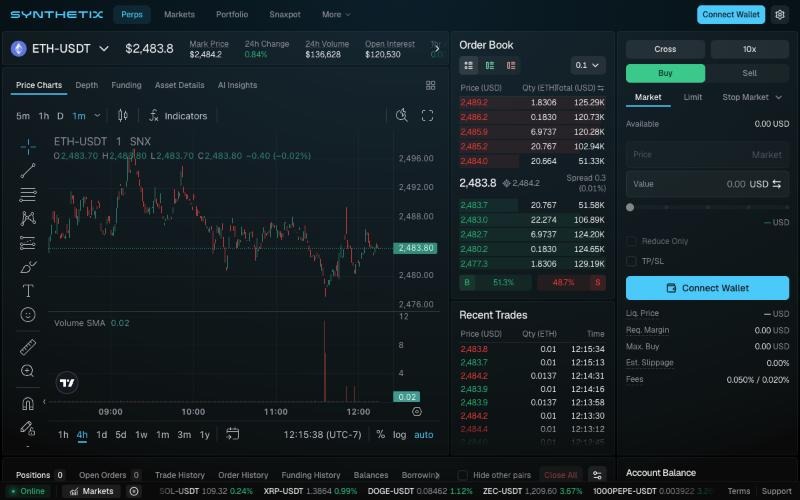800x500 pixels.
Task: Select the text annotation tool
Action: 28,290
